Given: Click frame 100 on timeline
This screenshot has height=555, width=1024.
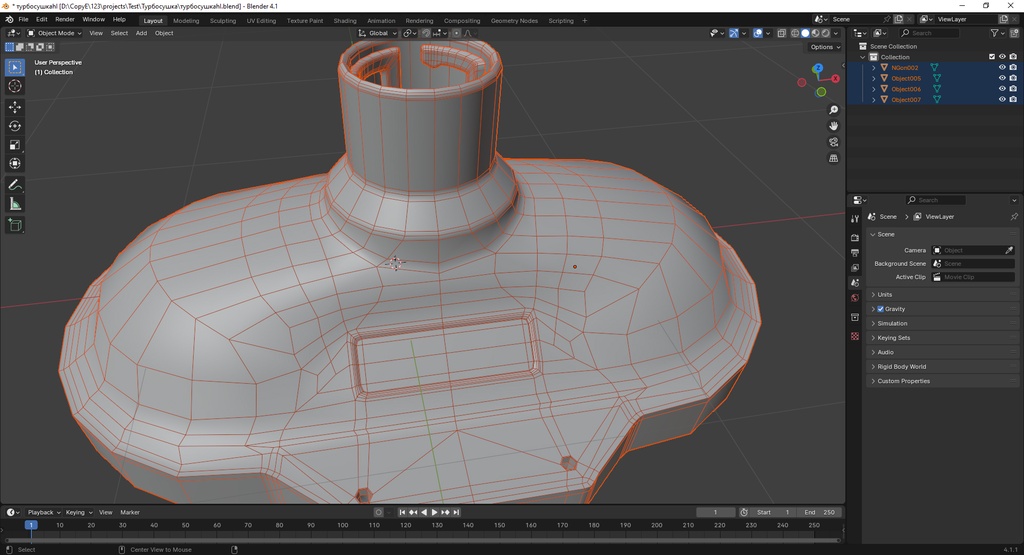Looking at the screenshot, I should (342, 525).
